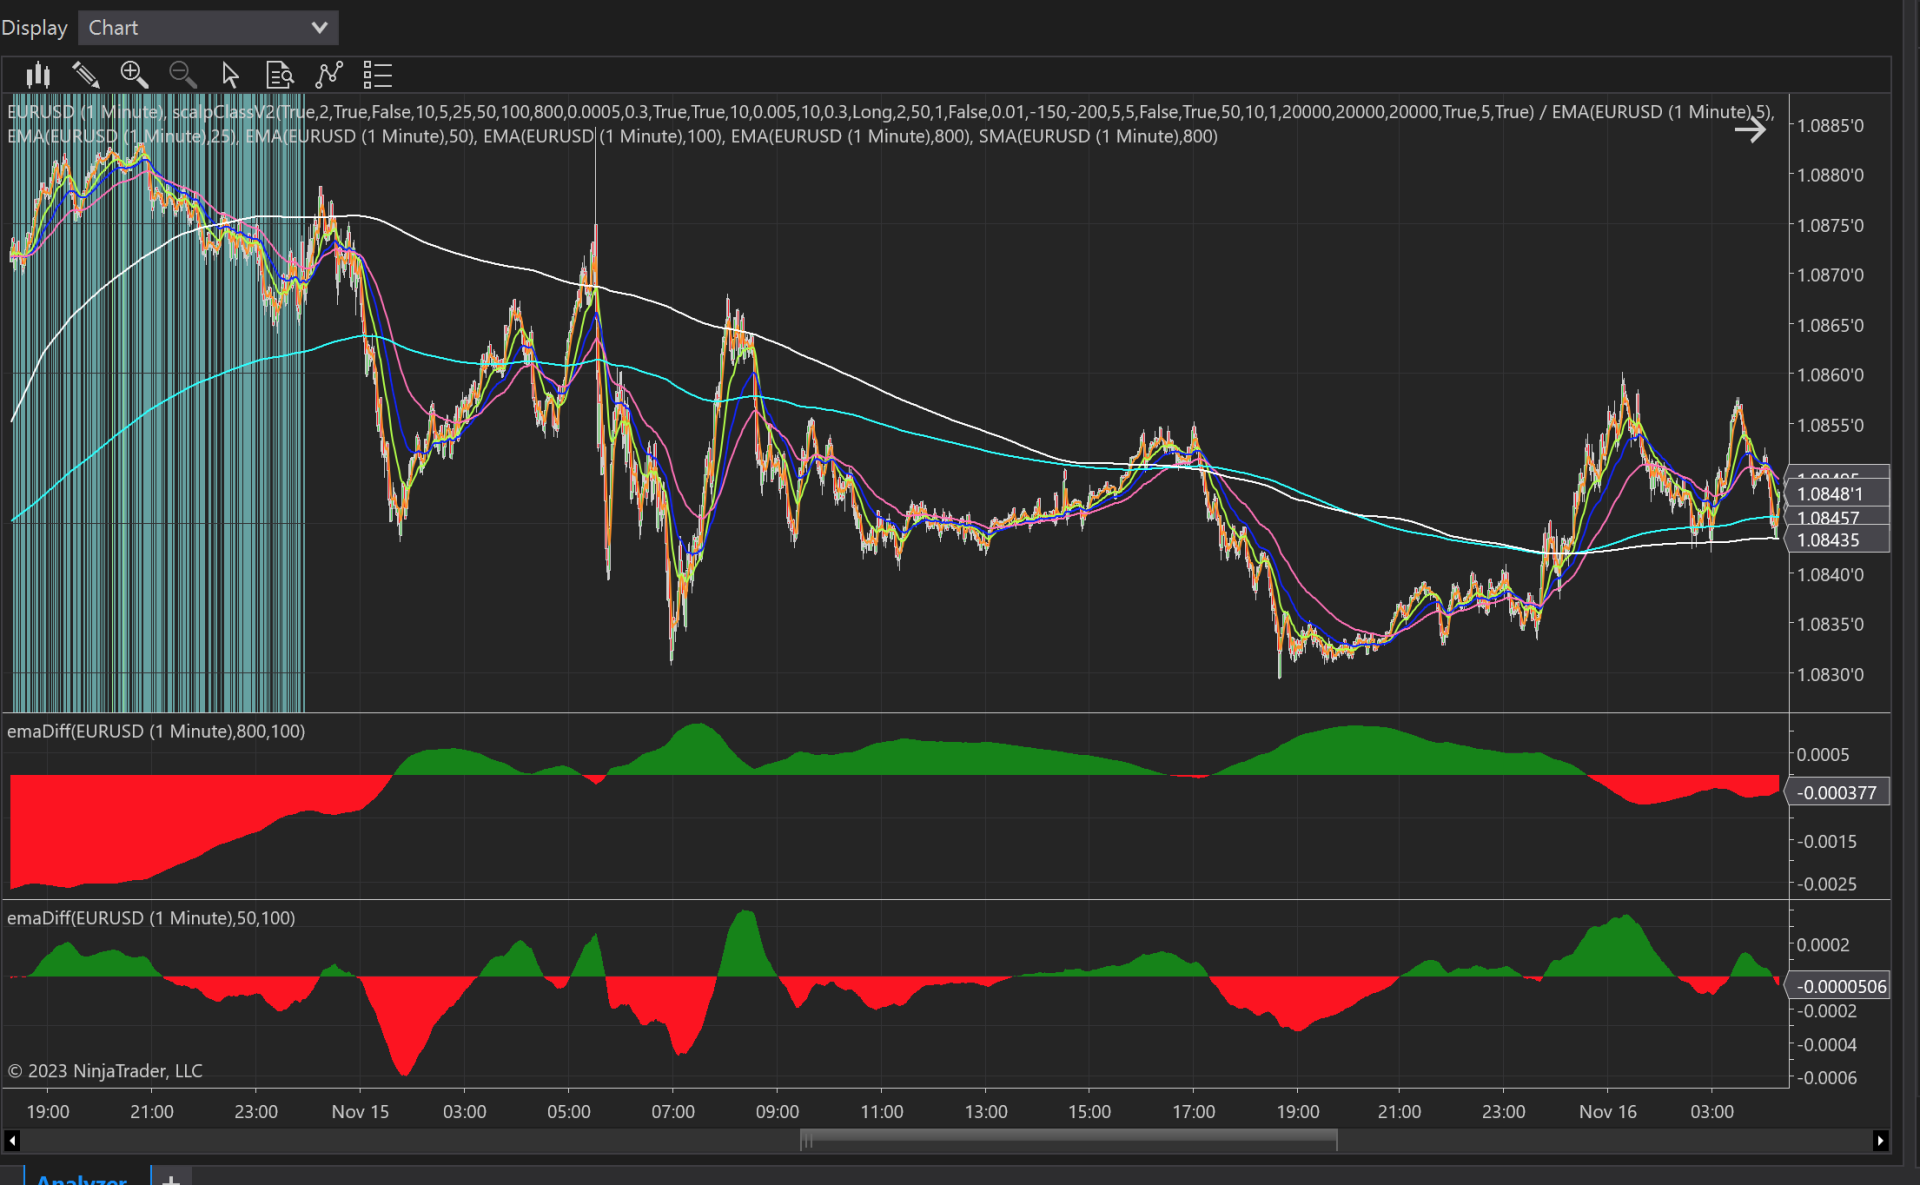Click the horizontal scrollbar thumb
Screen dimensions: 1920x1185
1068,1140
